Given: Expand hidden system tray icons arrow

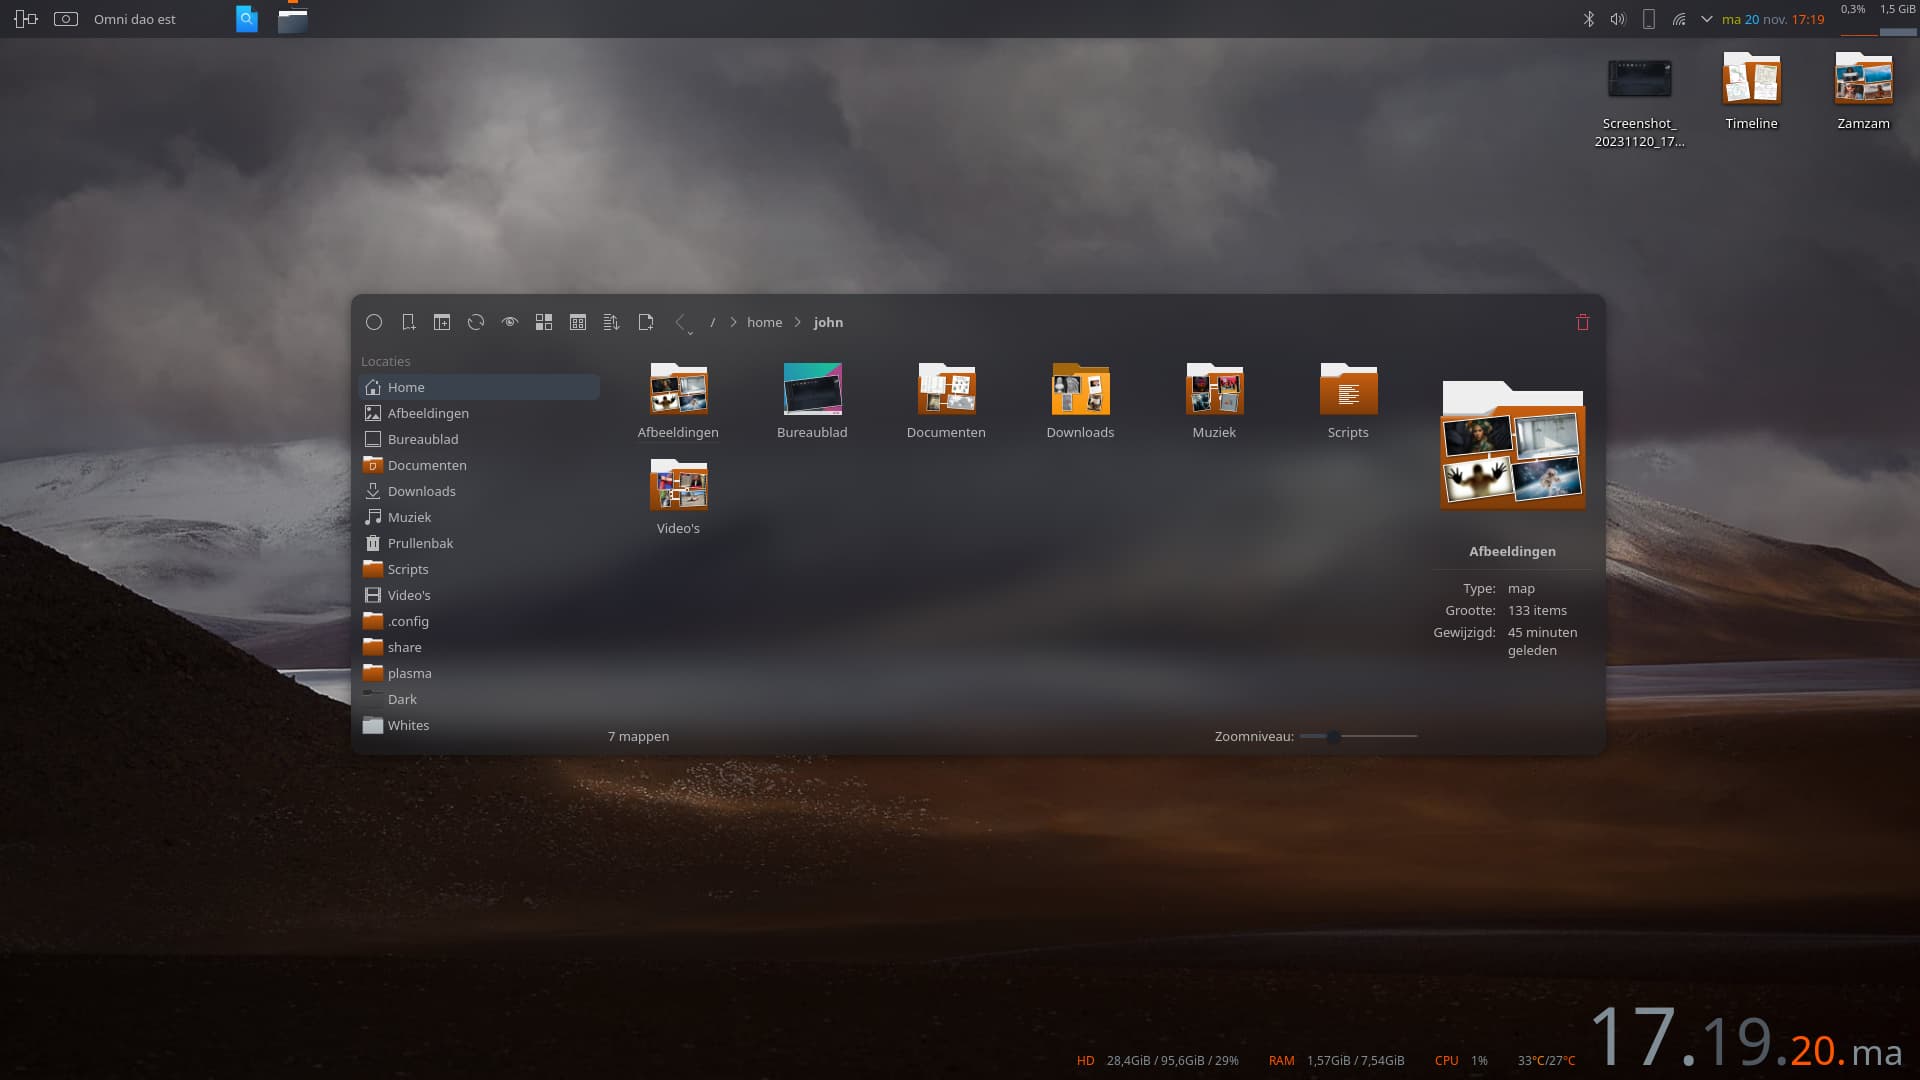Looking at the screenshot, I should pyautogui.click(x=1707, y=19).
